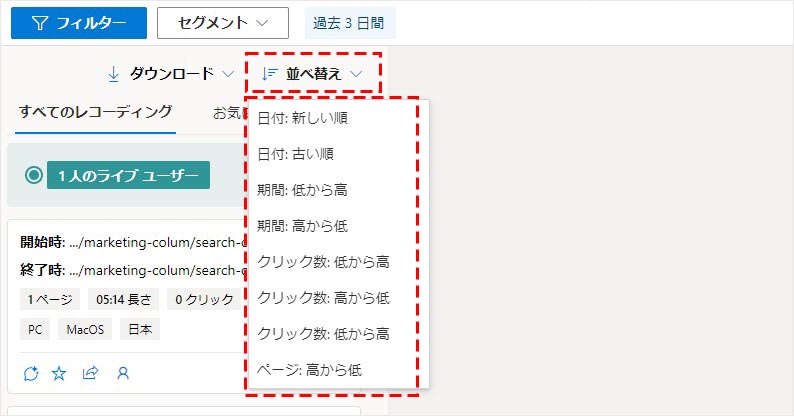The image size is (794, 416).
Task: Sort by クリック数: 高から低
Action: 323,298
